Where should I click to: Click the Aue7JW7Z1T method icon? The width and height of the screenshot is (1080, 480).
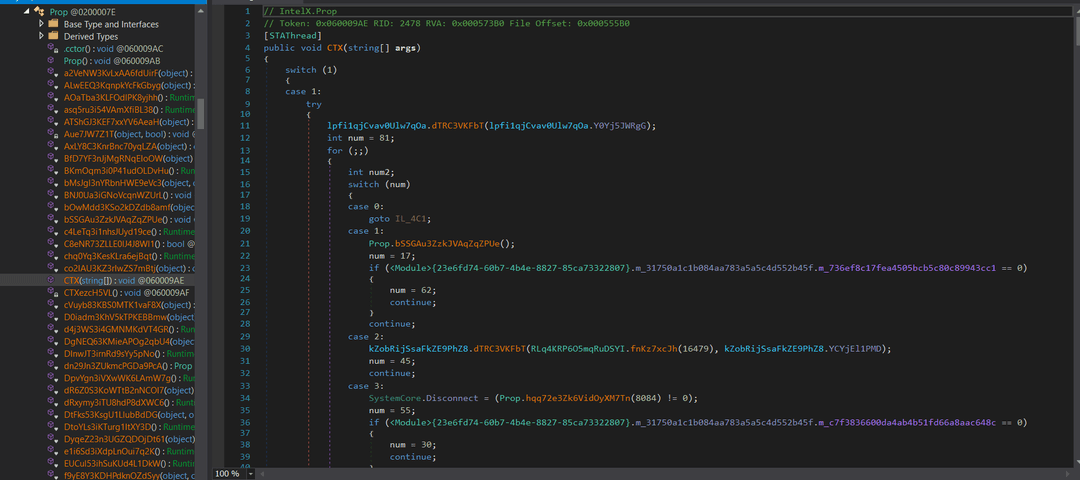(52, 134)
